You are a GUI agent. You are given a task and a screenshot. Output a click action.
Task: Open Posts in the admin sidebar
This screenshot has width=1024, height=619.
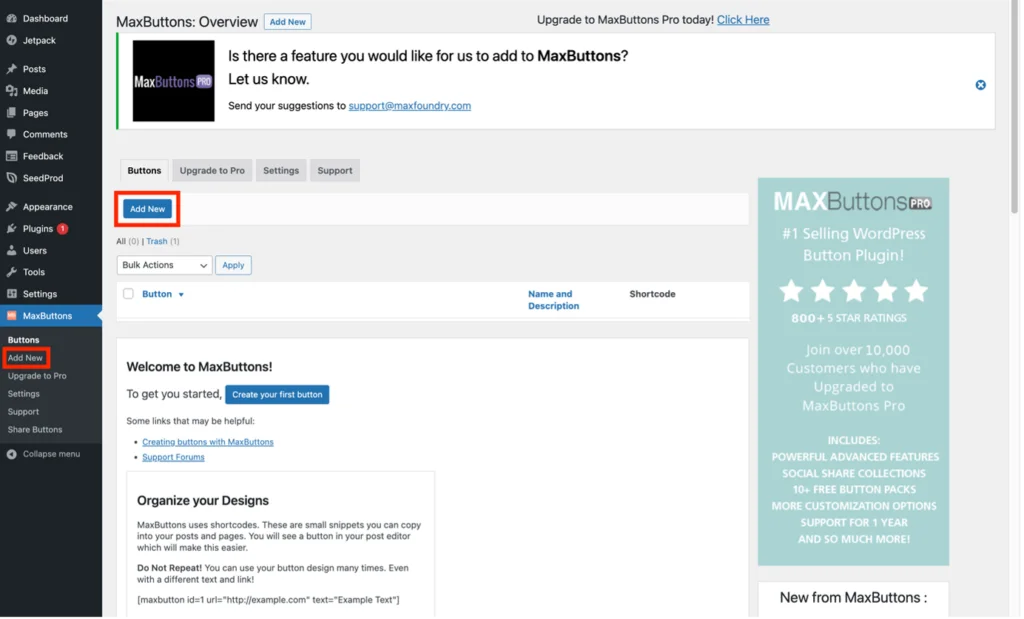[x=34, y=69]
